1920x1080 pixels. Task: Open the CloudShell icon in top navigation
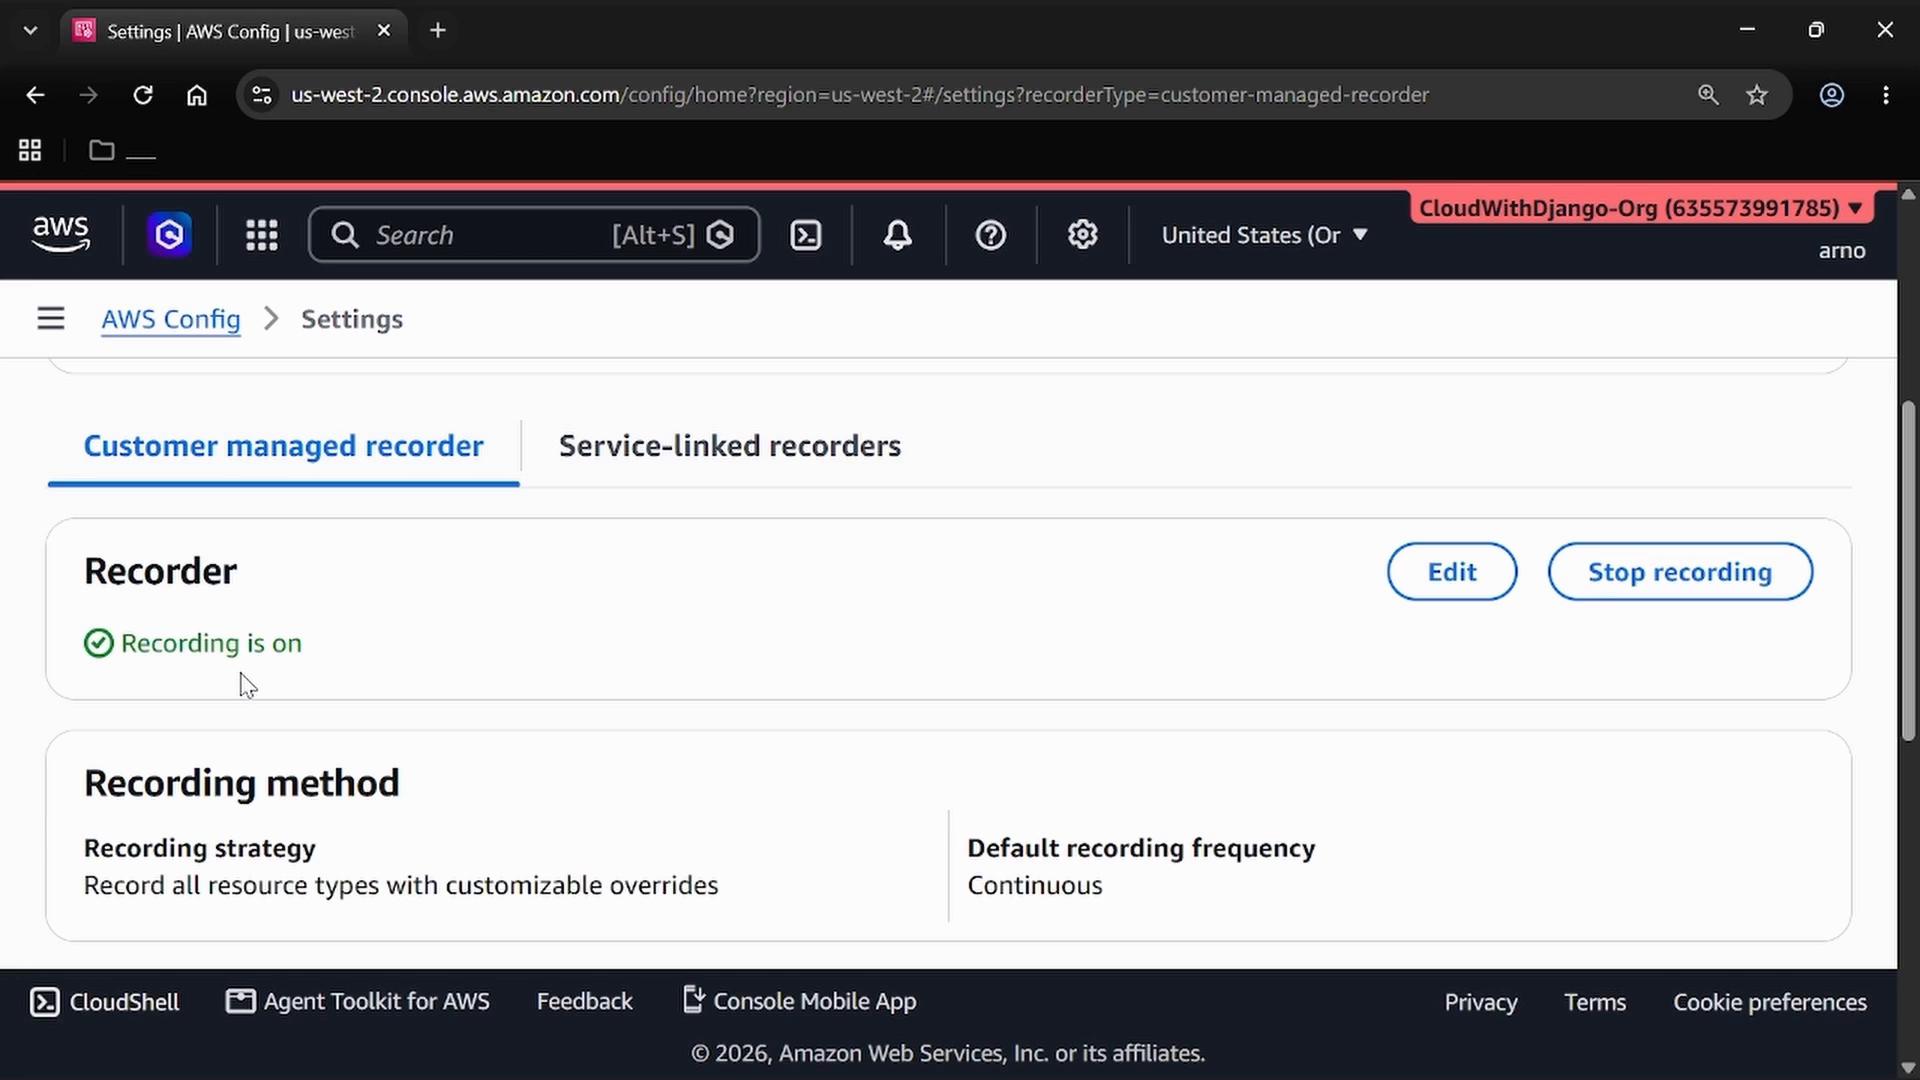pos(806,235)
